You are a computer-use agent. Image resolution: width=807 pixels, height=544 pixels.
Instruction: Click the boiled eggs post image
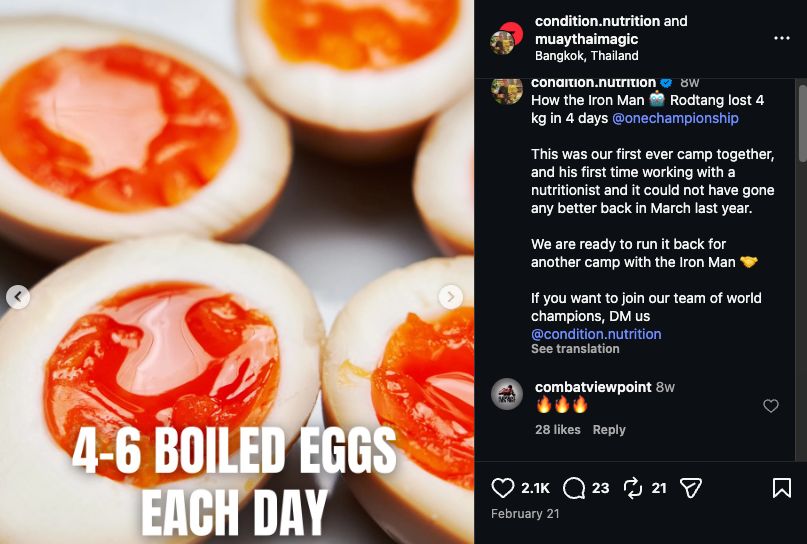[x=237, y=200]
